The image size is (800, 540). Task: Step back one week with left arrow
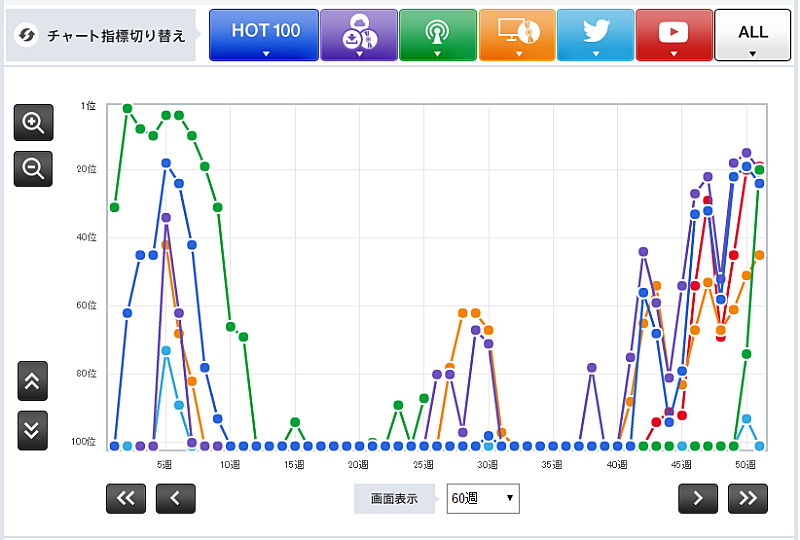coord(175,497)
